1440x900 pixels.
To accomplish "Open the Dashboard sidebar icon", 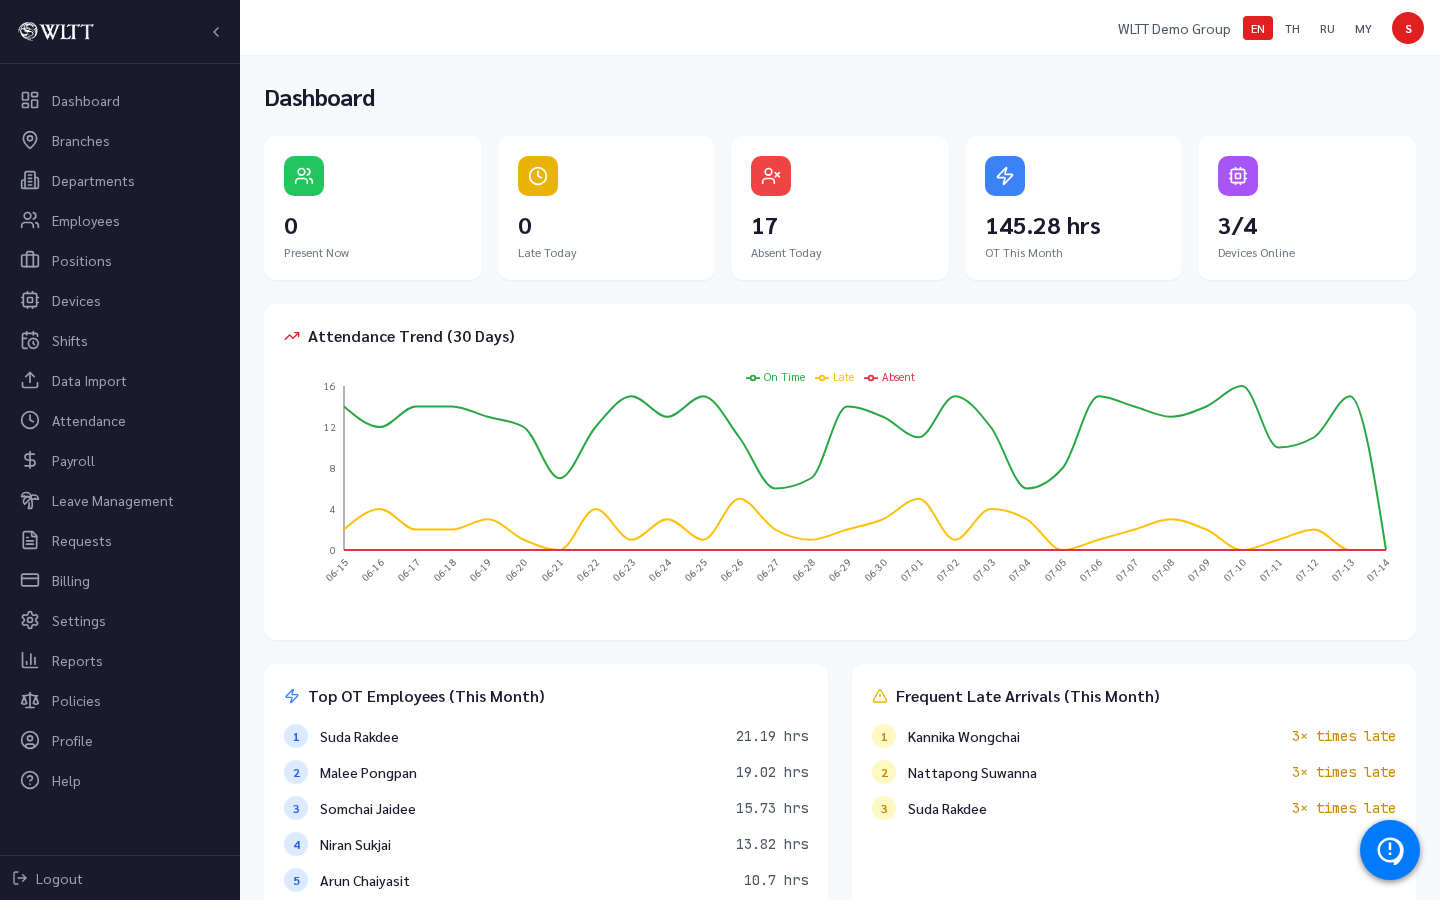I will 30,100.
